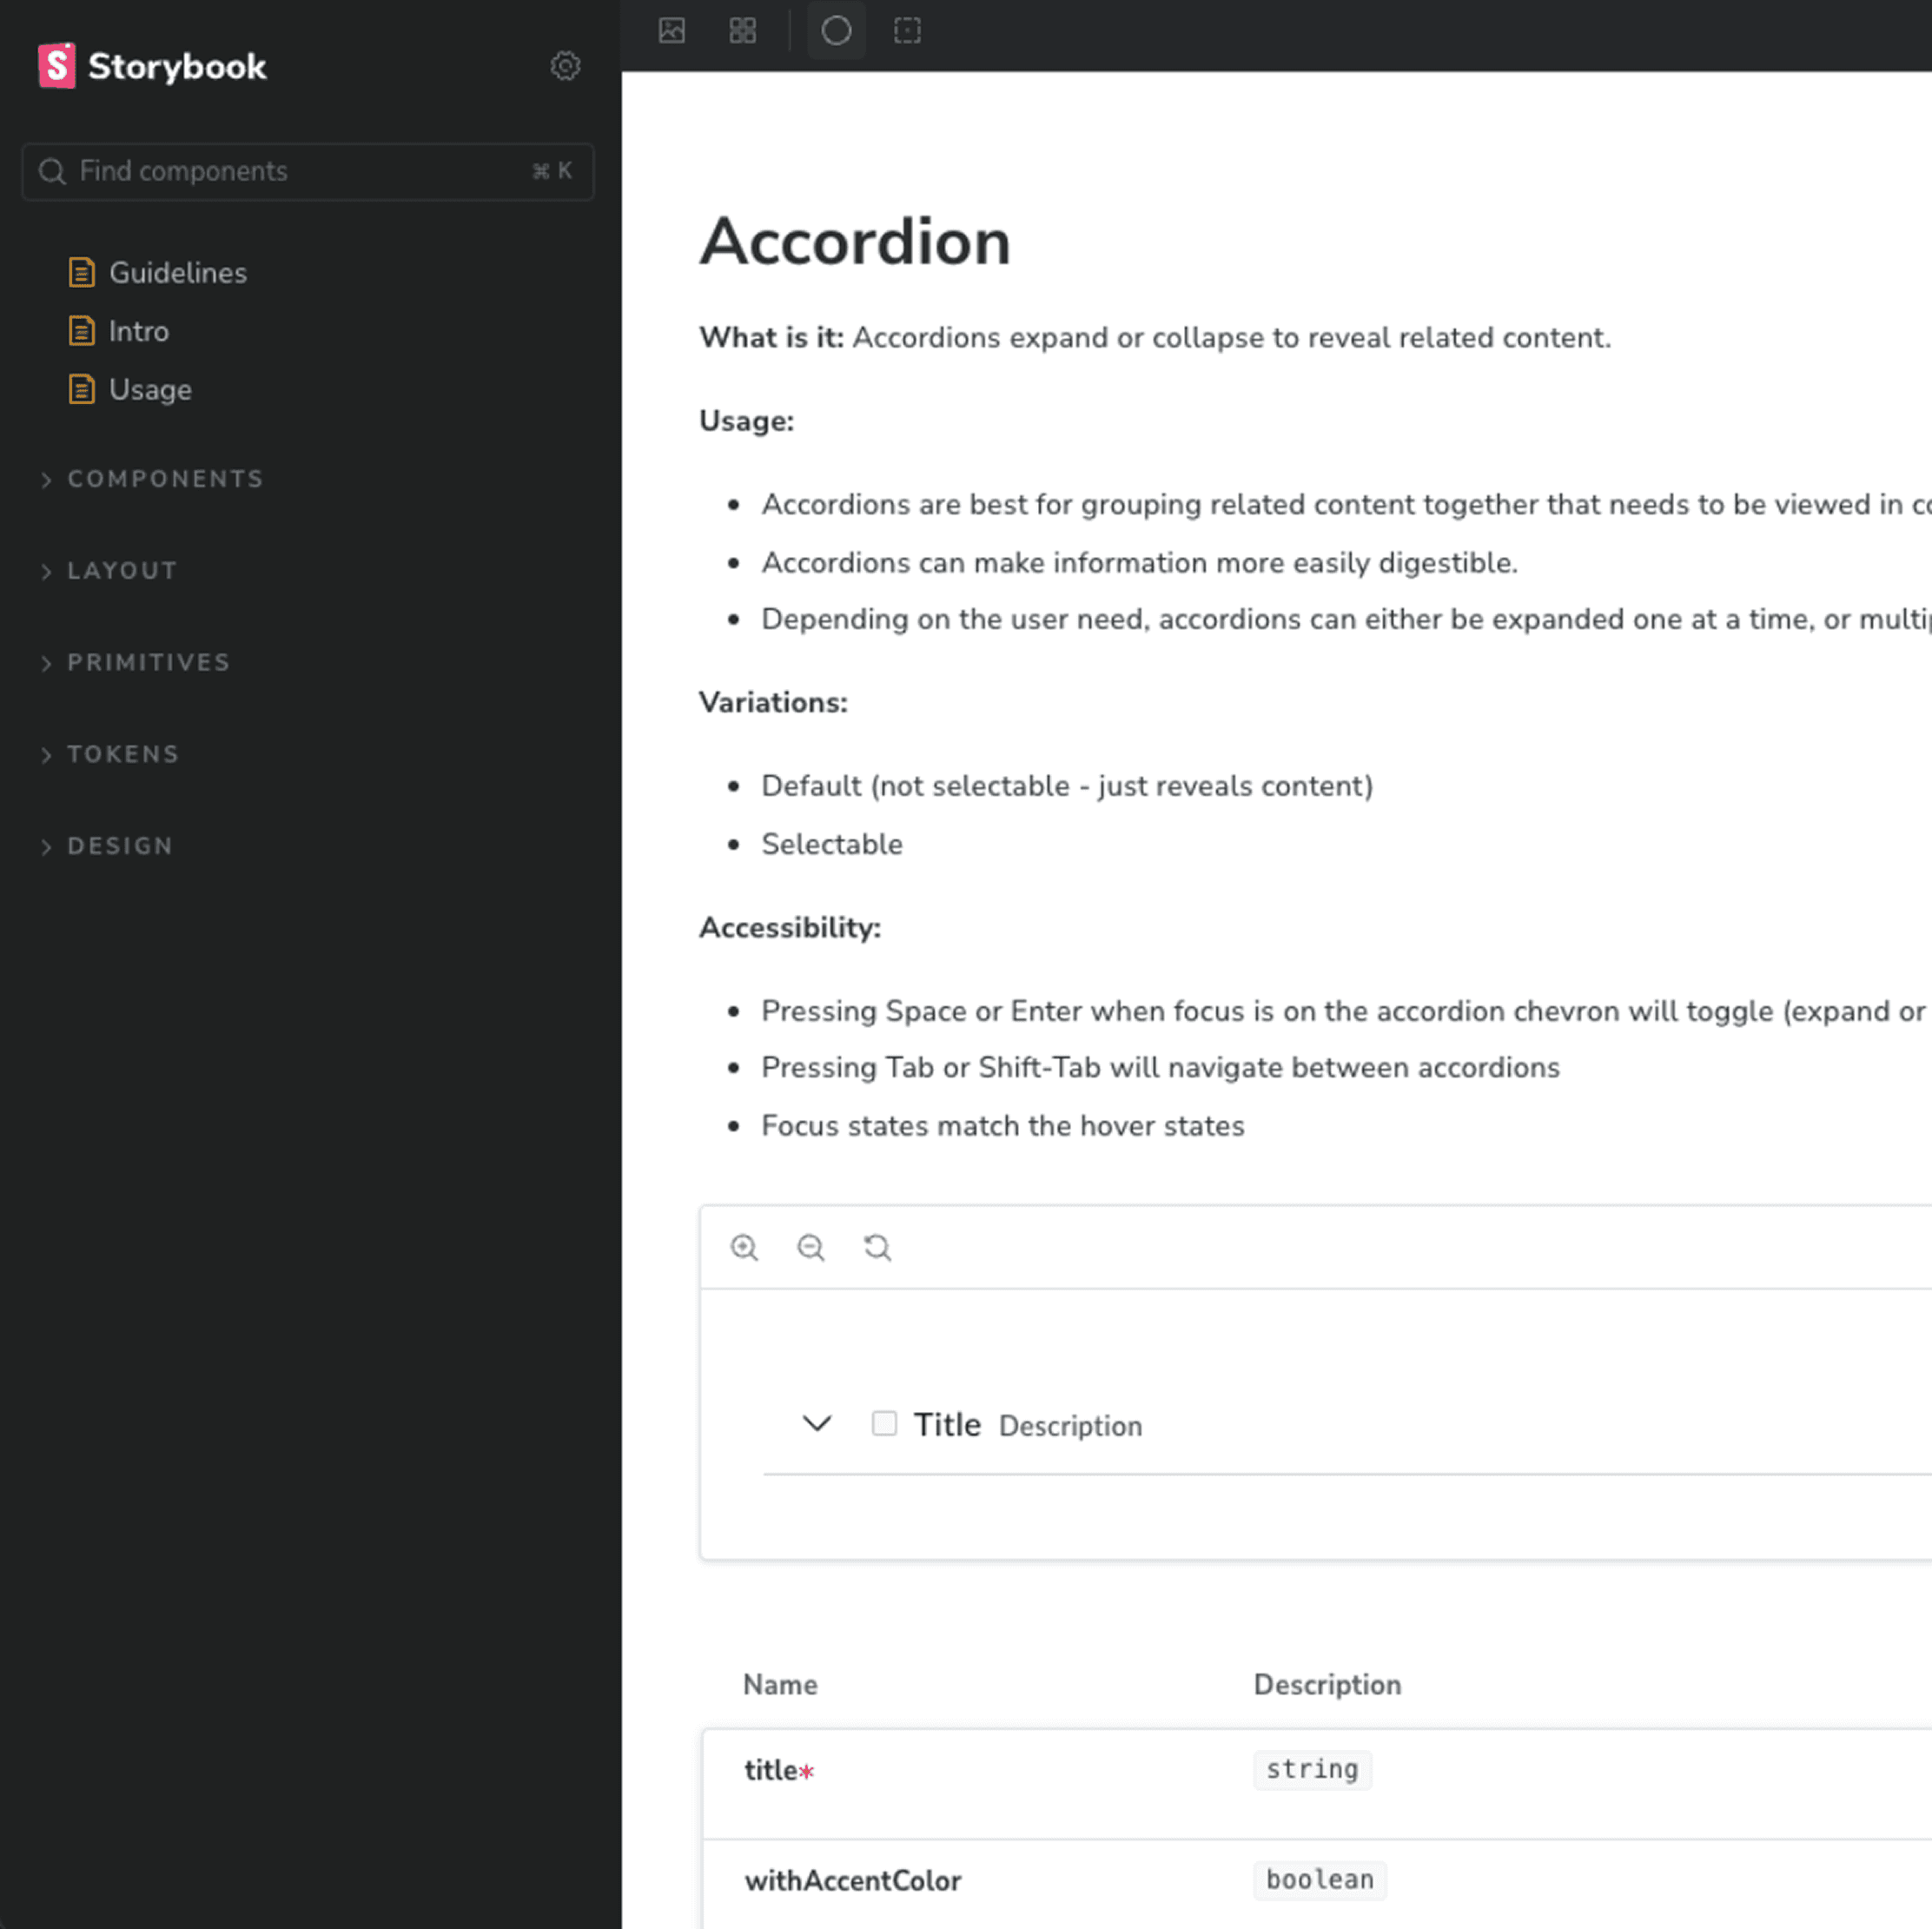
Task: Check the accordion Title checkbox
Action: tap(884, 1423)
